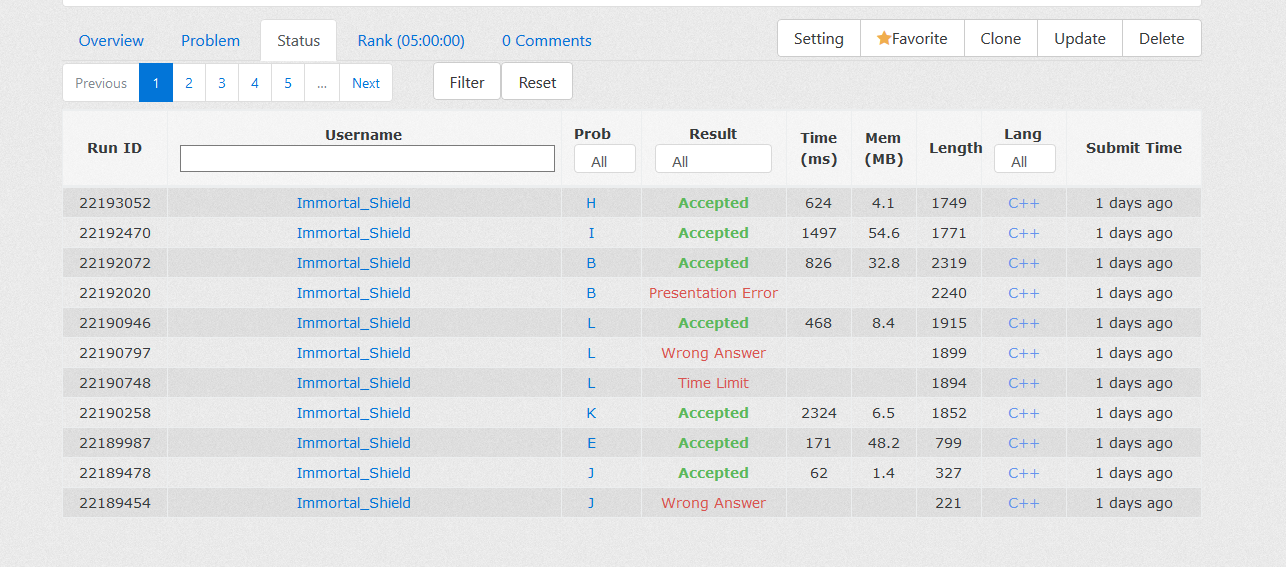Click the Favorite star button
This screenshot has height=567, width=1286.
pos(912,39)
